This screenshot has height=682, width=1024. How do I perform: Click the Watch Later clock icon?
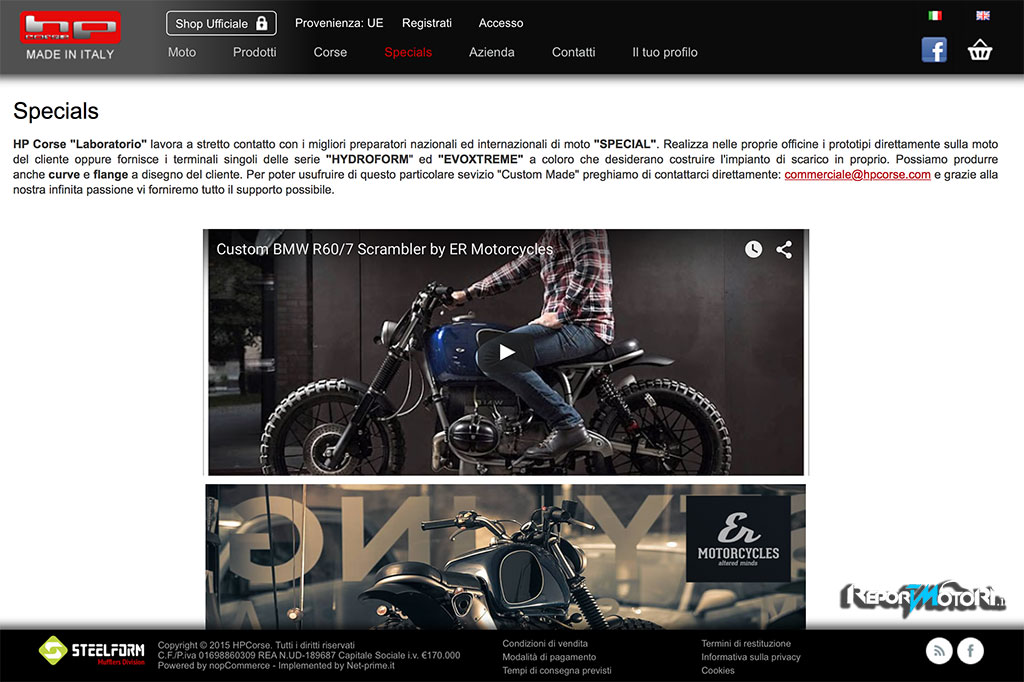[753, 250]
